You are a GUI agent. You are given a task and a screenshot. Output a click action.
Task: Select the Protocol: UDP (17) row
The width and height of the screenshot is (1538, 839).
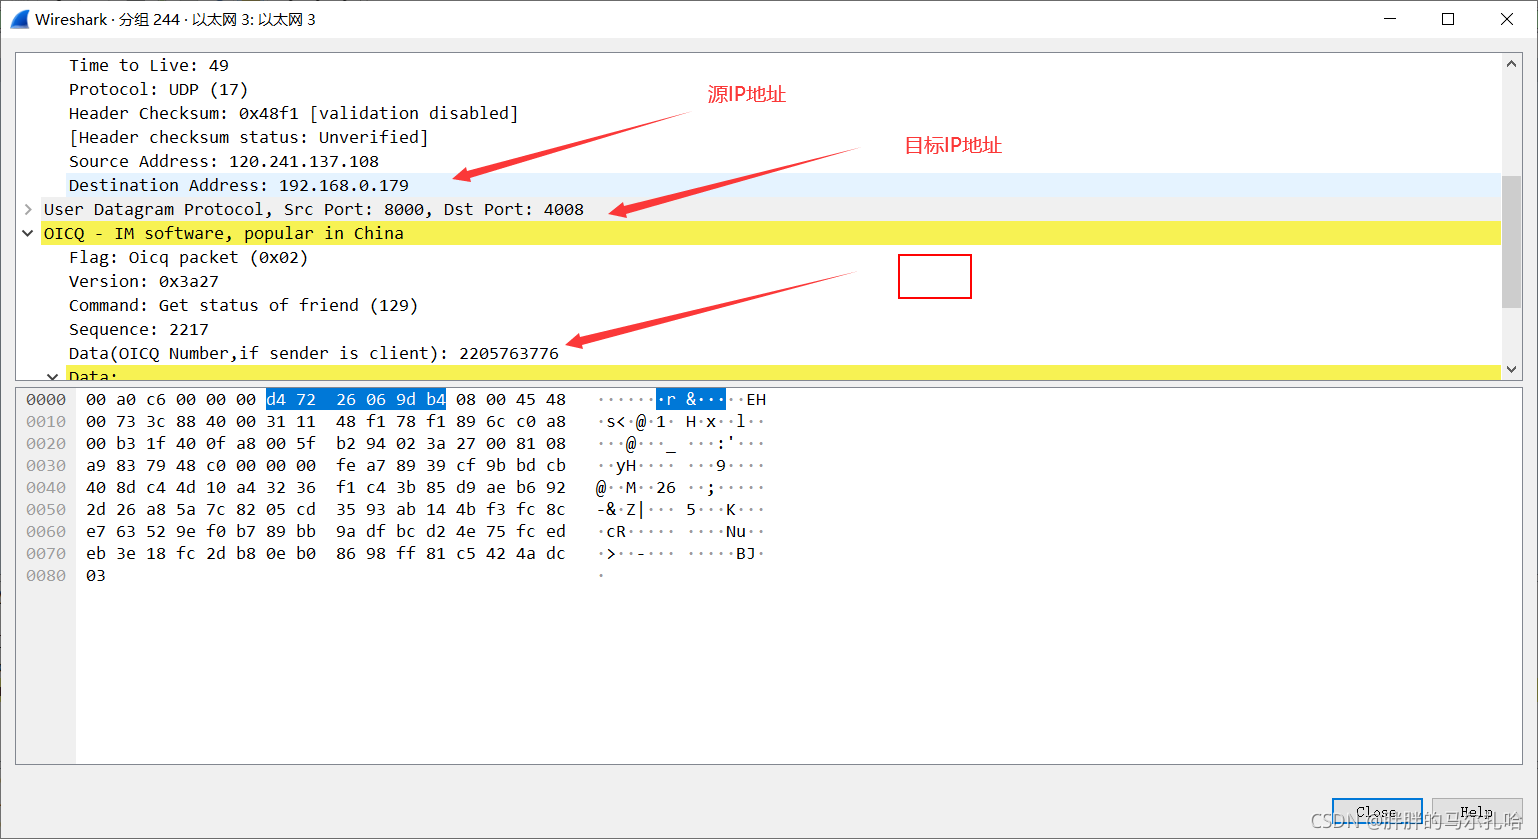tap(158, 89)
